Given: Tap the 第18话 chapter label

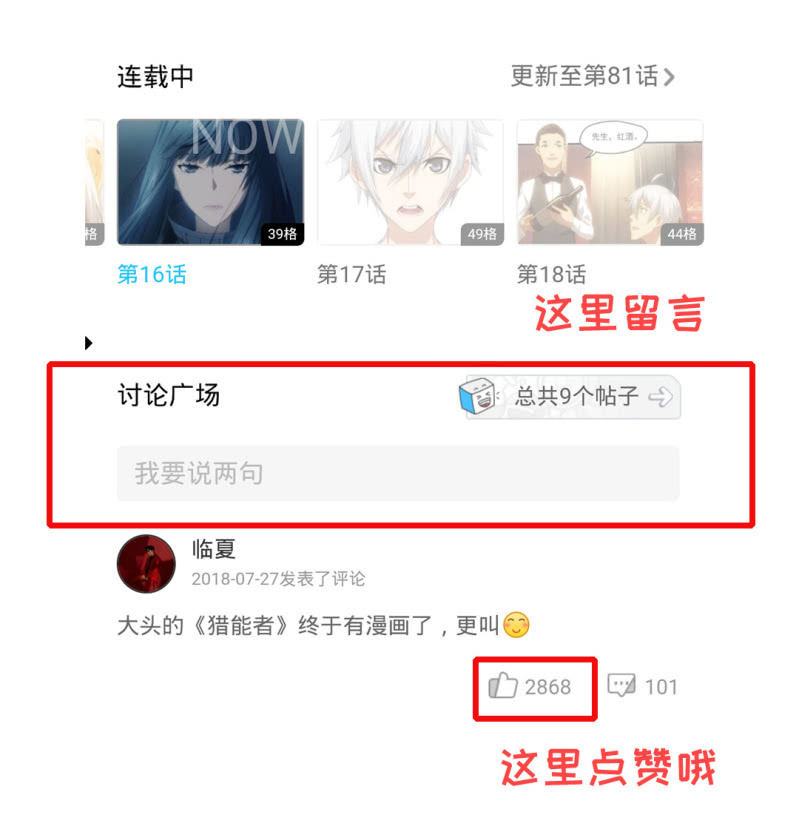Looking at the screenshot, I should click(x=552, y=275).
